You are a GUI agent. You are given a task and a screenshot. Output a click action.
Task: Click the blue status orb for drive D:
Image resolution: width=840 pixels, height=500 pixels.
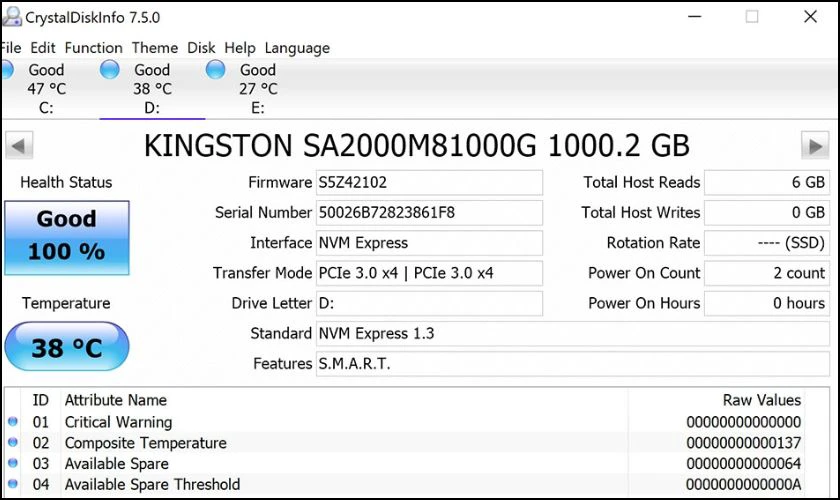coord(110,69)
